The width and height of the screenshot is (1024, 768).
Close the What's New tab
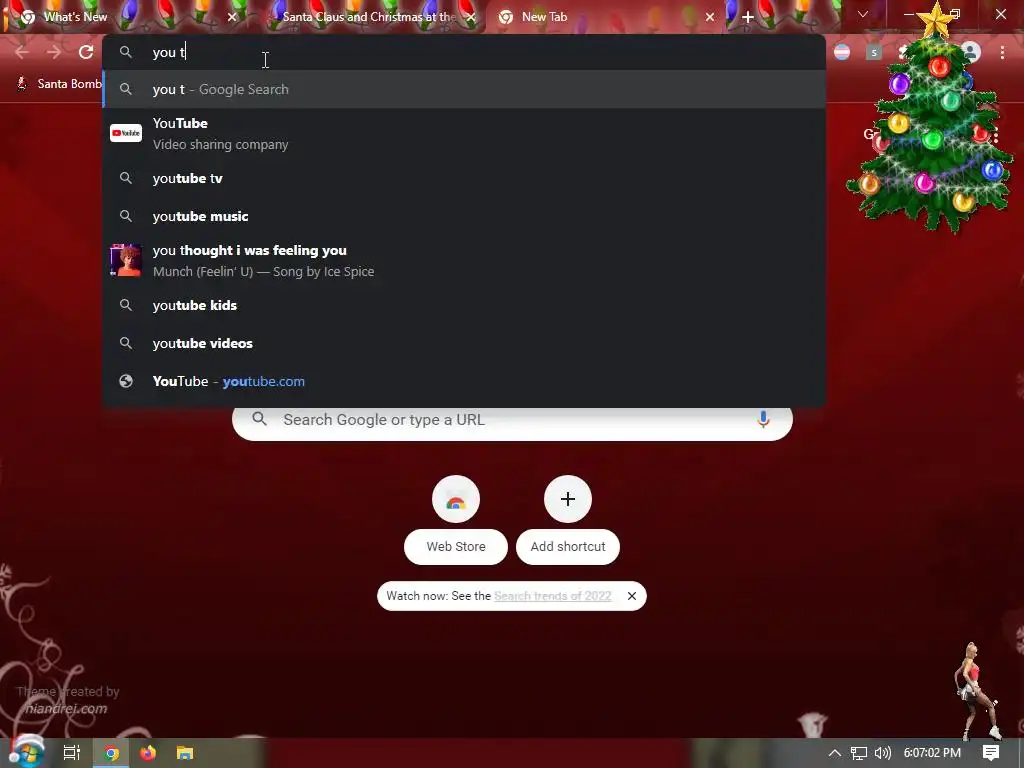point(232,17)
